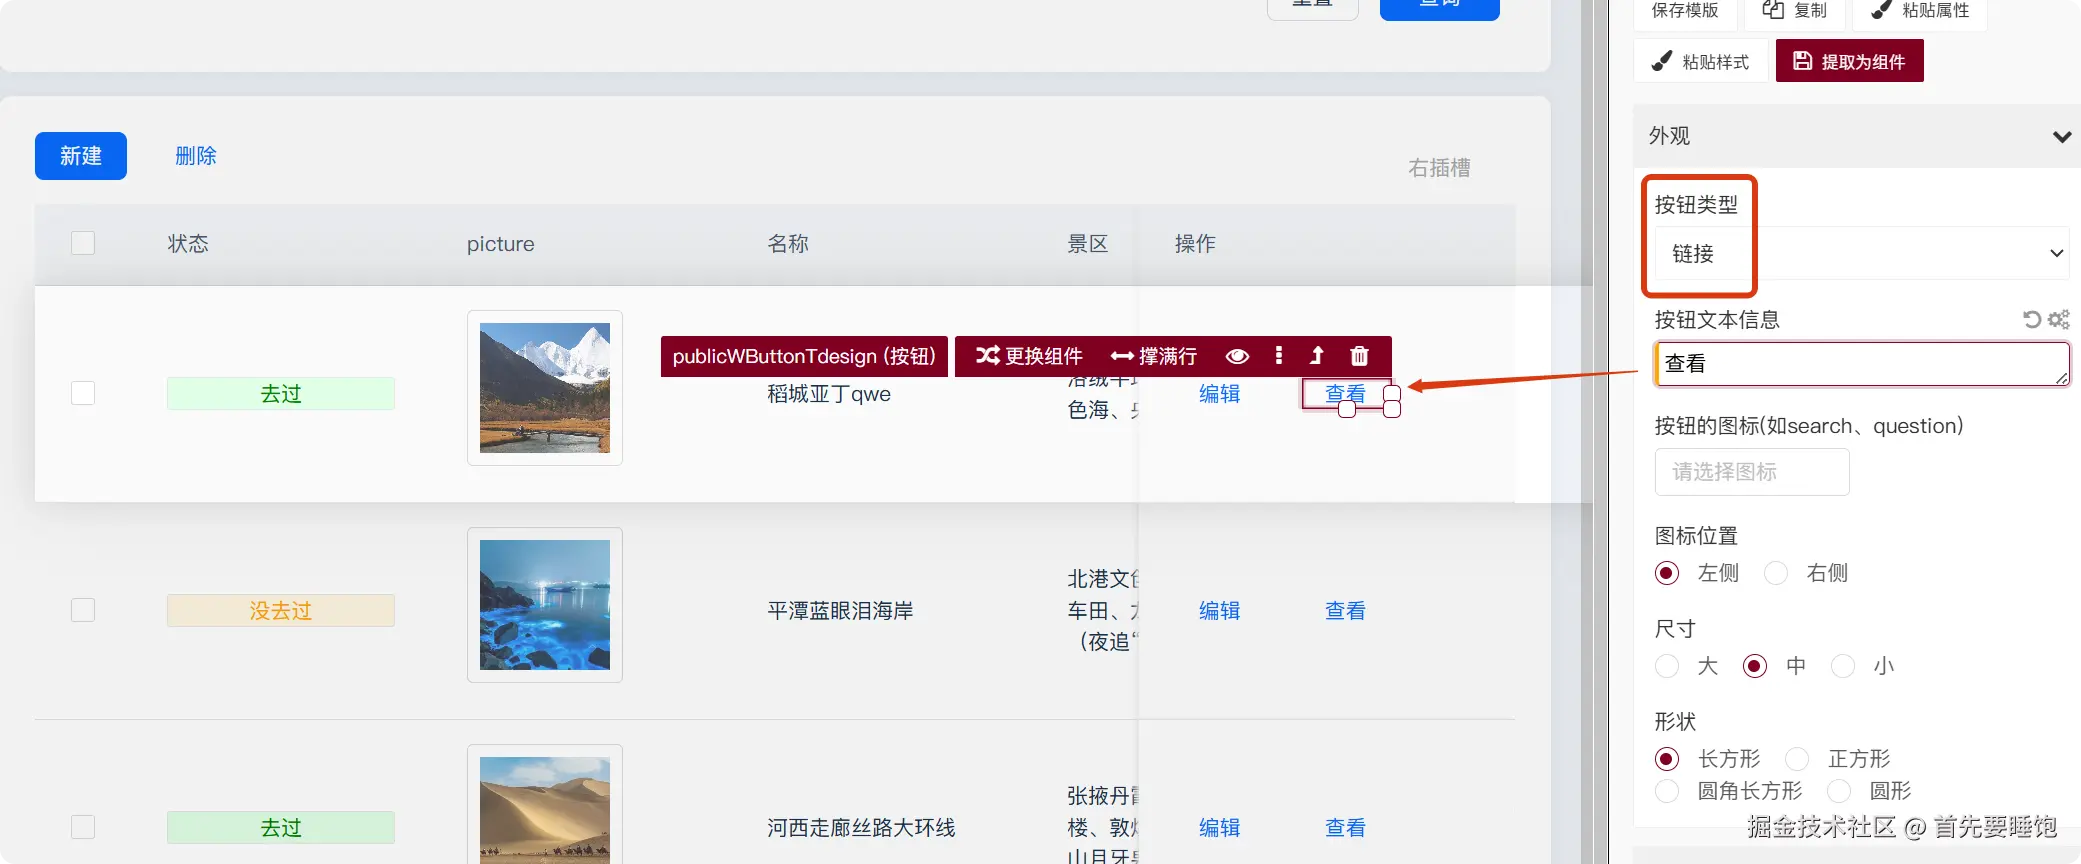
Task: Click the 去过 status tag for 稻城亚丁qwe
Action: pyautogui.click(x=281, y=394)
